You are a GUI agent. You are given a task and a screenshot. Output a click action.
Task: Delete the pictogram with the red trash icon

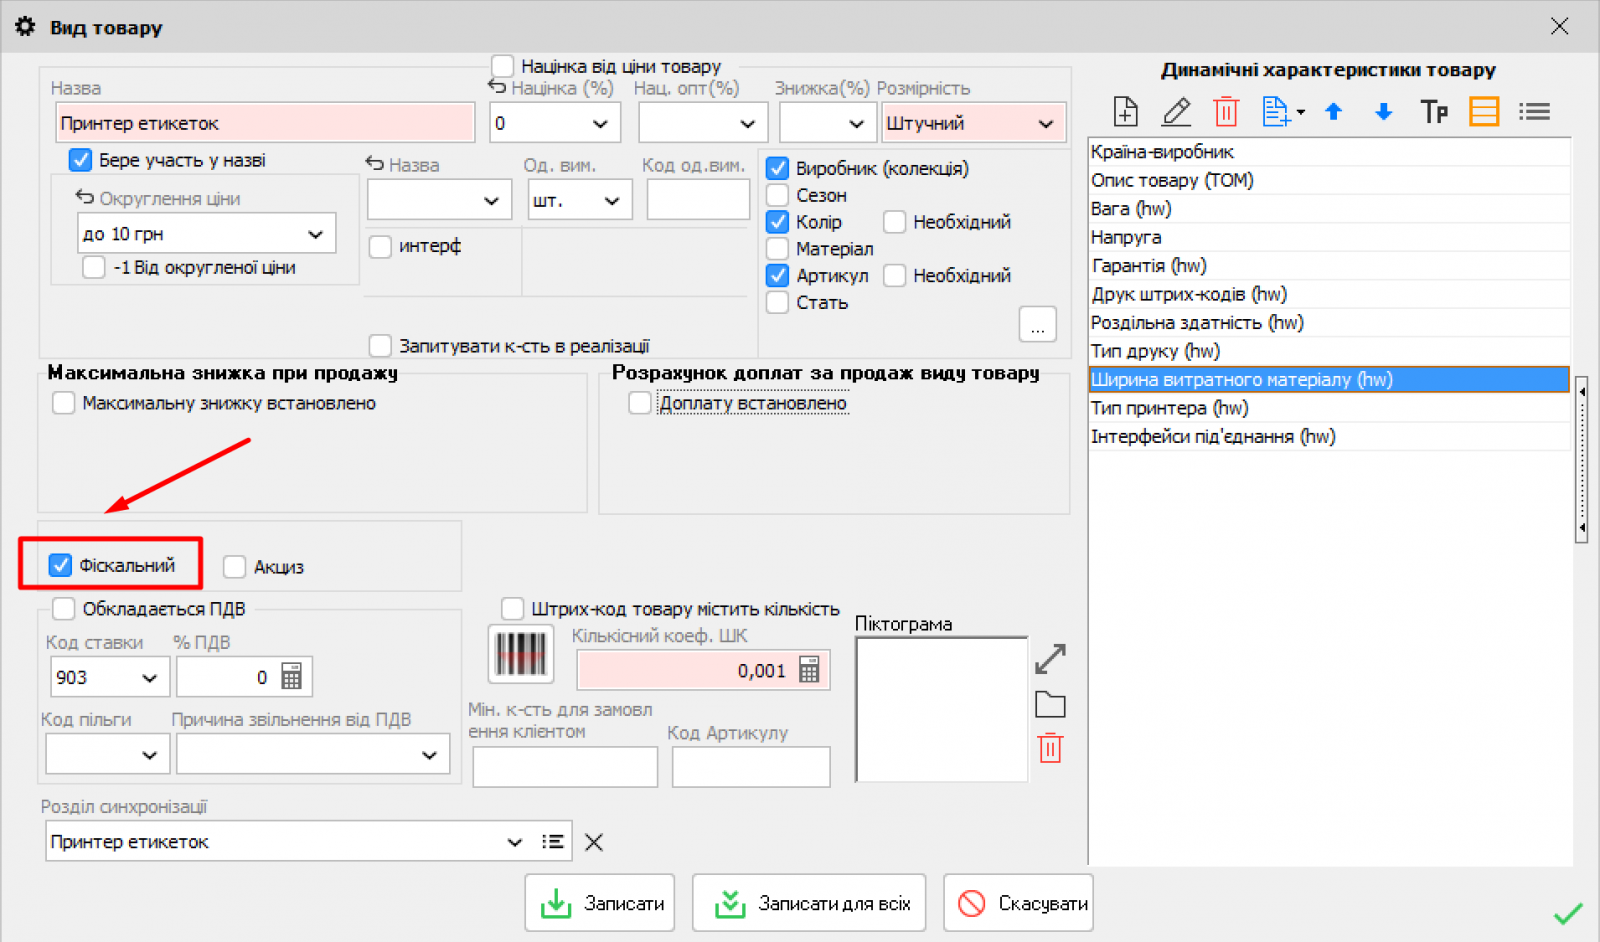click(1050, 748)
